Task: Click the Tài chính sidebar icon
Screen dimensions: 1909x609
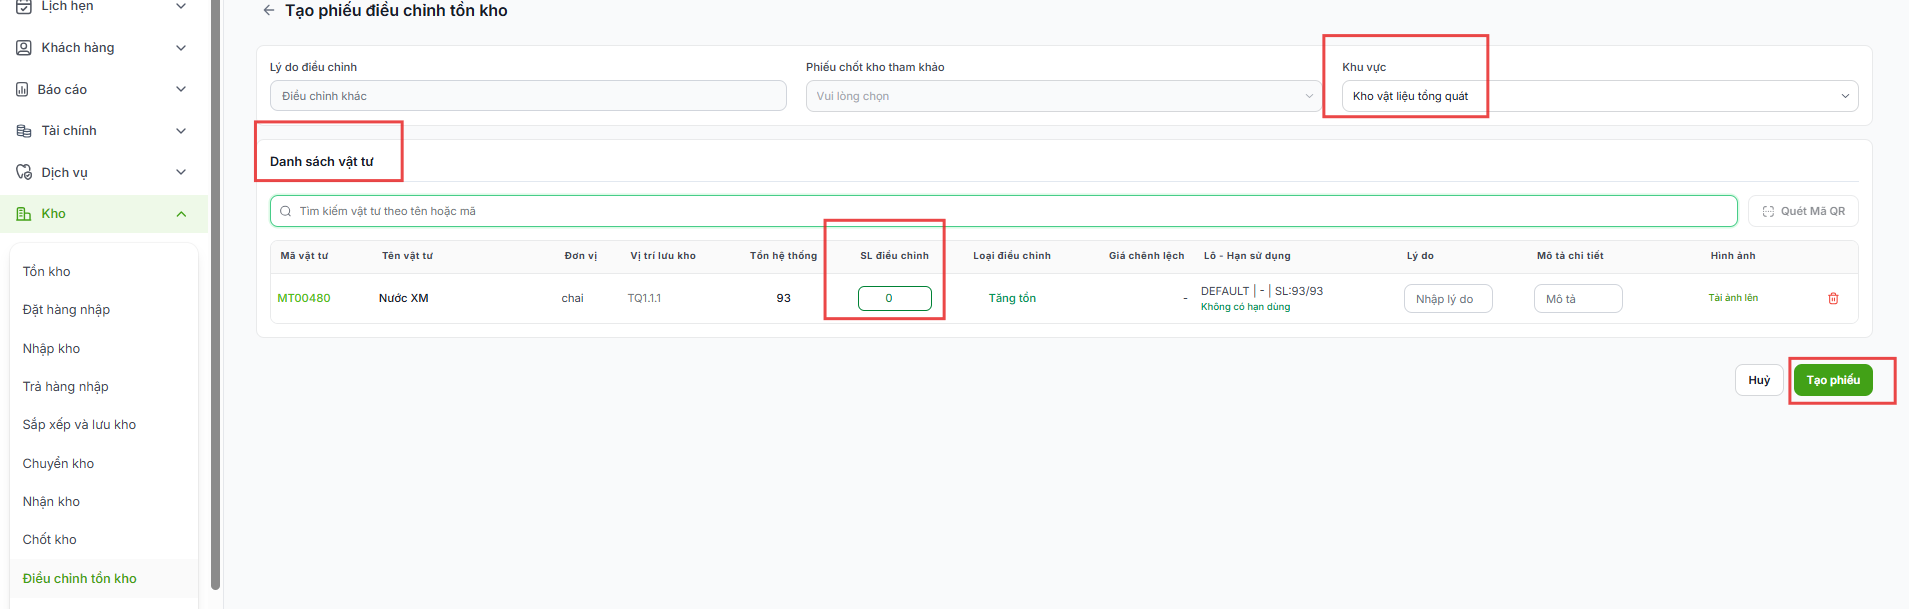Action: [x=24, y=131]
